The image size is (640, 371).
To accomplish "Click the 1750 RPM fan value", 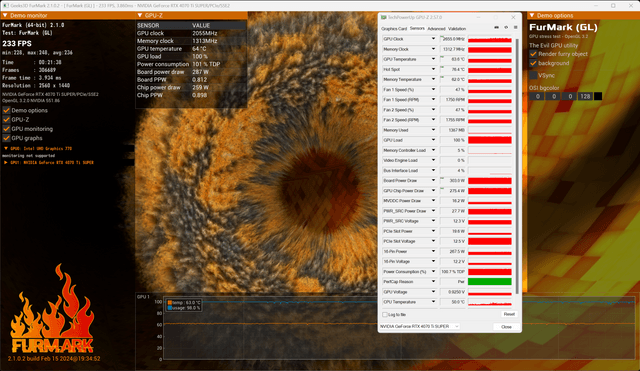I will click(453, 100).
